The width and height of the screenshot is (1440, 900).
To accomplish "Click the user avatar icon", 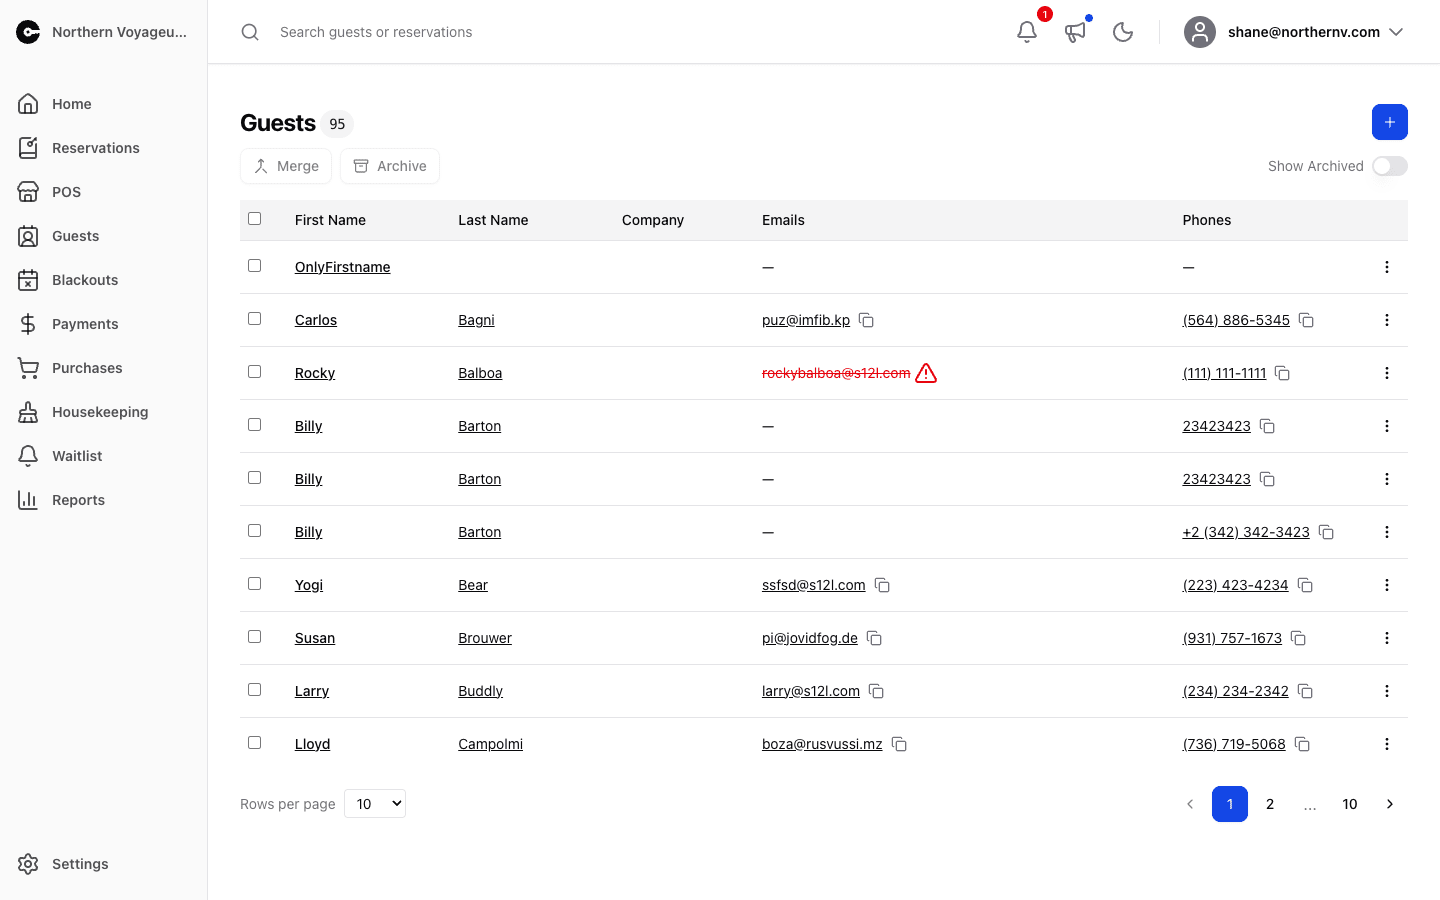I will point(1200,32).
